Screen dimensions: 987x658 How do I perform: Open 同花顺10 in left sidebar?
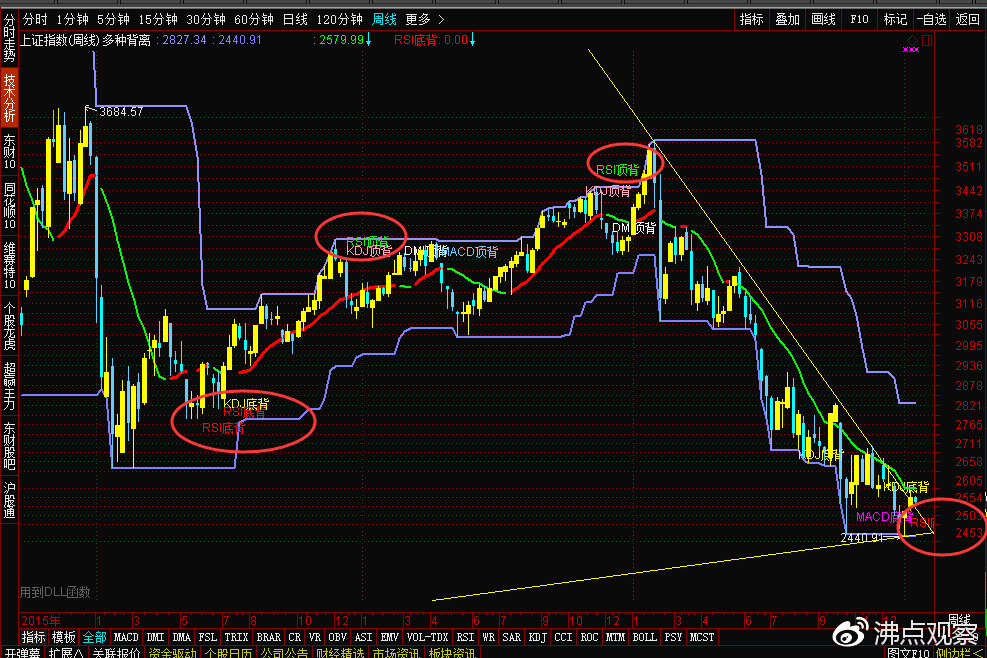coord(9,206)
